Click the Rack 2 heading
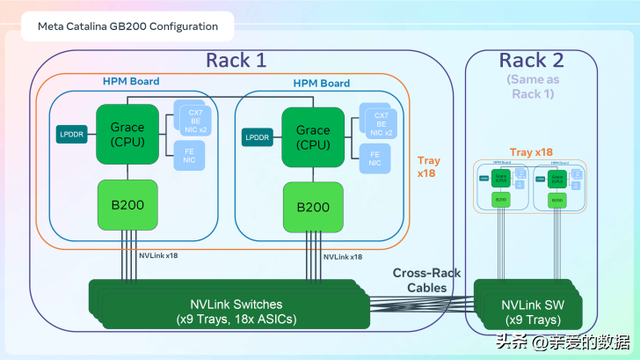The height and width of the screenshot is (360, 640). (531, 60)
